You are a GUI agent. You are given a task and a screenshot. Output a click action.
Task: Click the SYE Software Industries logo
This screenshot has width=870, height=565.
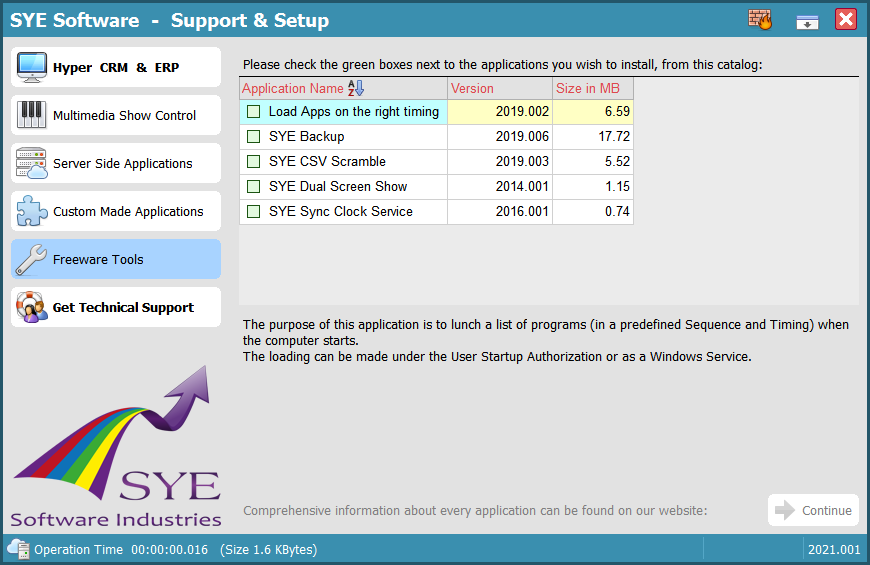[x=116, y=446]
